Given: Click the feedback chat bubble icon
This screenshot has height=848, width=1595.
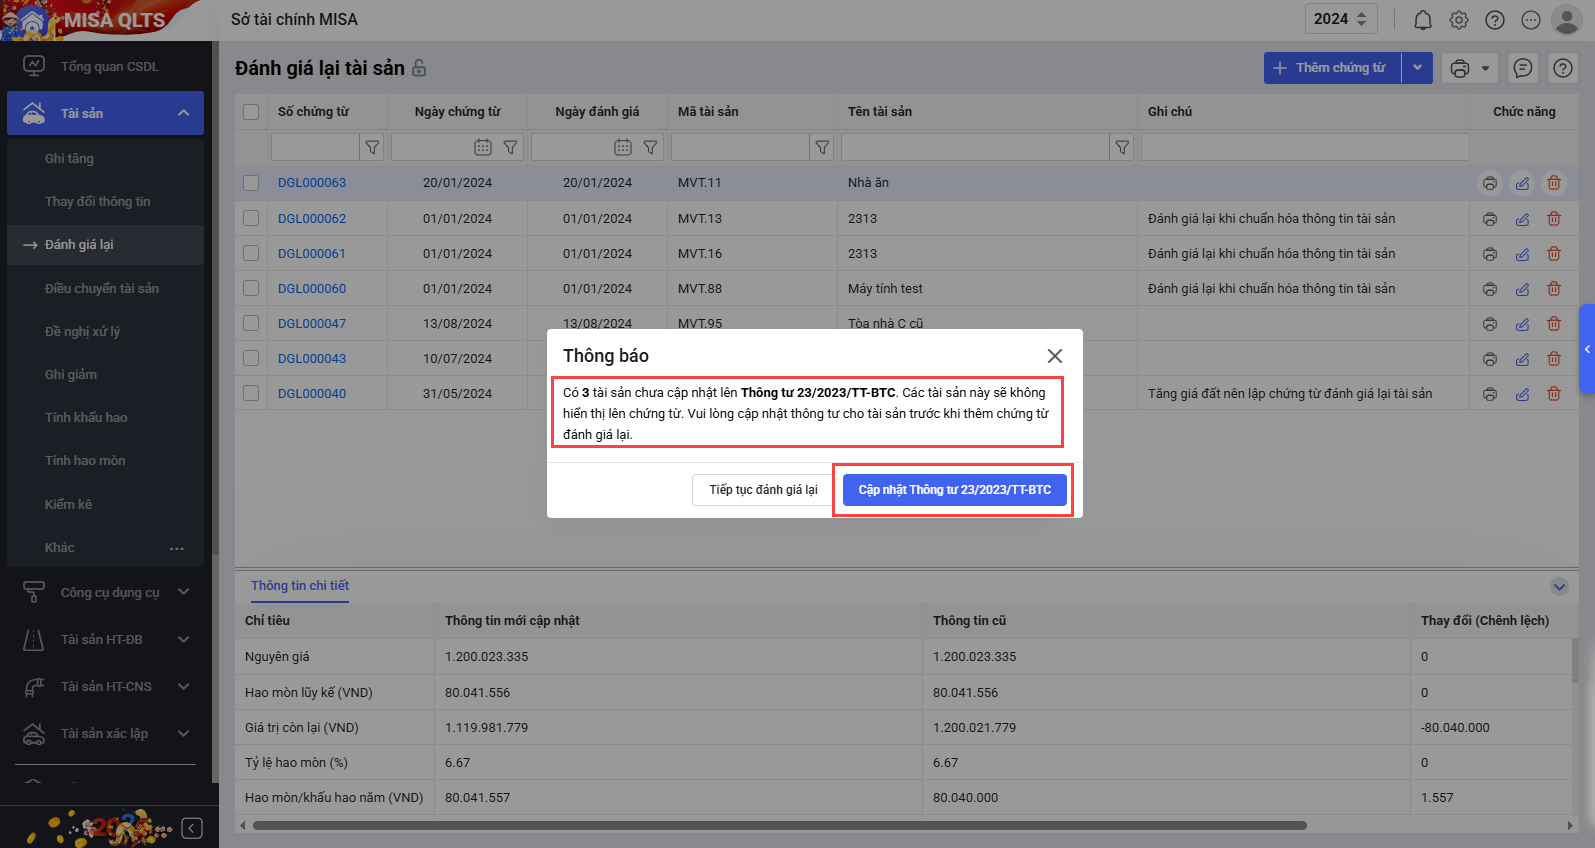Looking at the screenshot, I should (x=1522, y=68).
